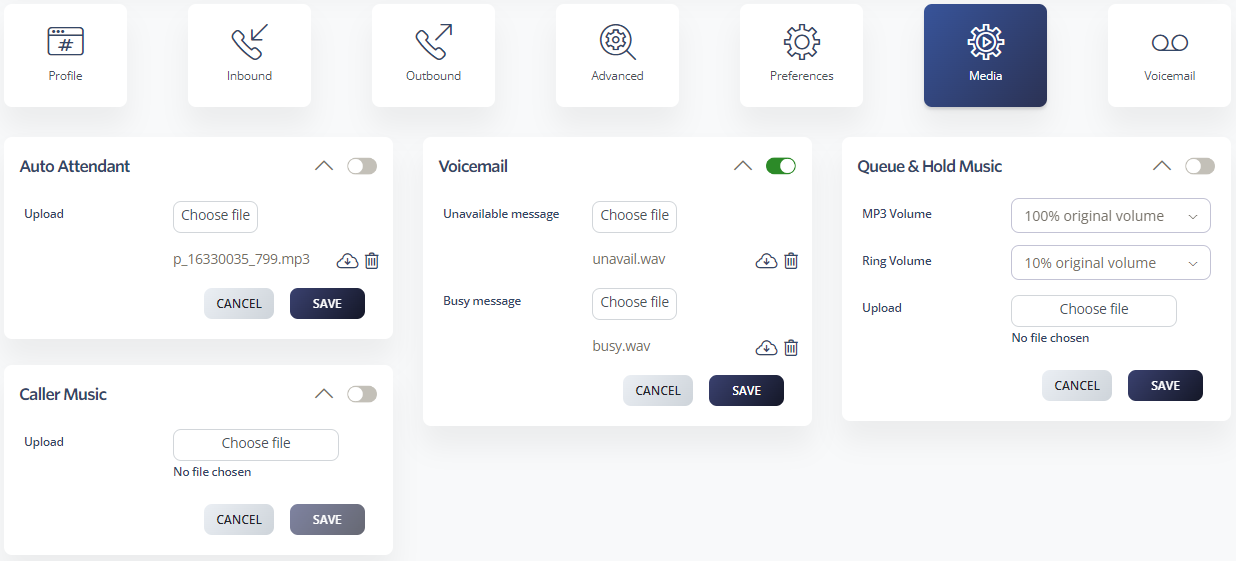1236x561 pixels.
Task: Open the Outbound call settings
Action: point(433,55)
